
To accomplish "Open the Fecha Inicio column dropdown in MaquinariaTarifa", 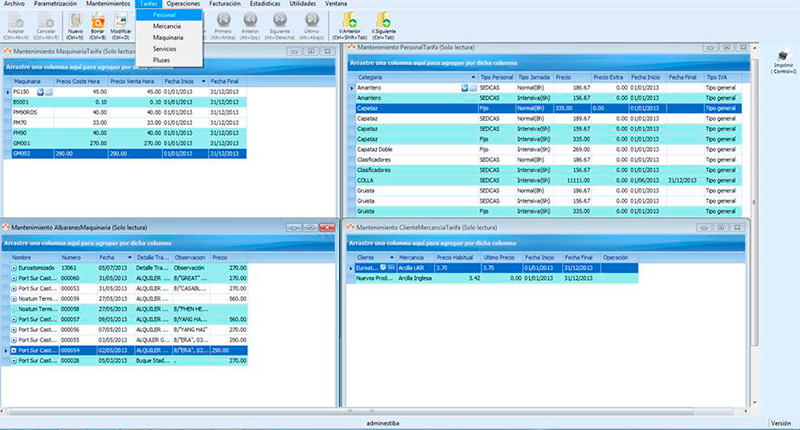I will [x=204, y=82].
